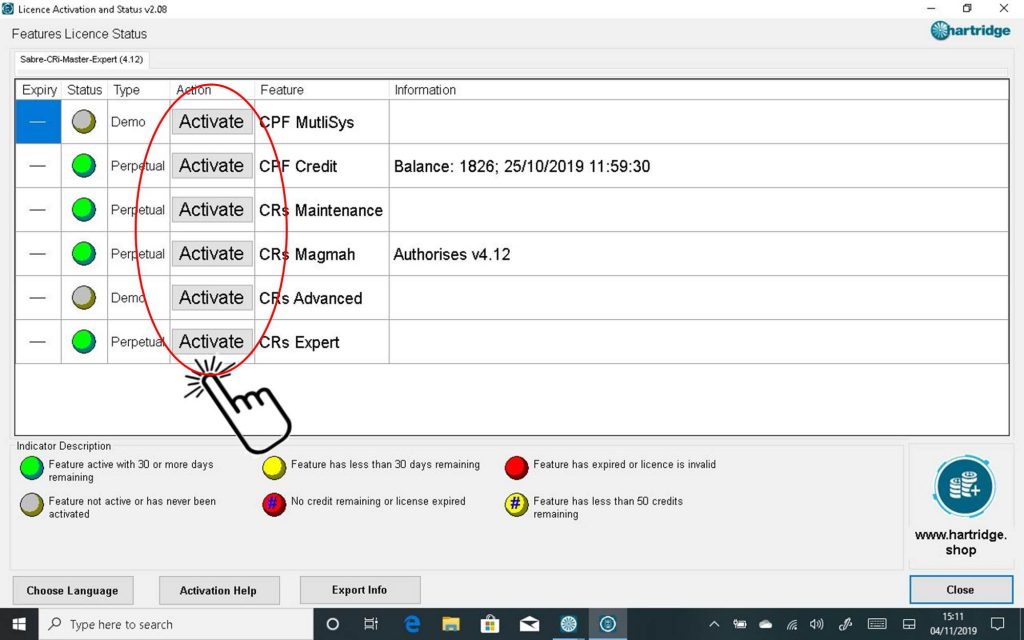
Task: Click the green status indicator for CPF Credit
Action: pos(84,166)
